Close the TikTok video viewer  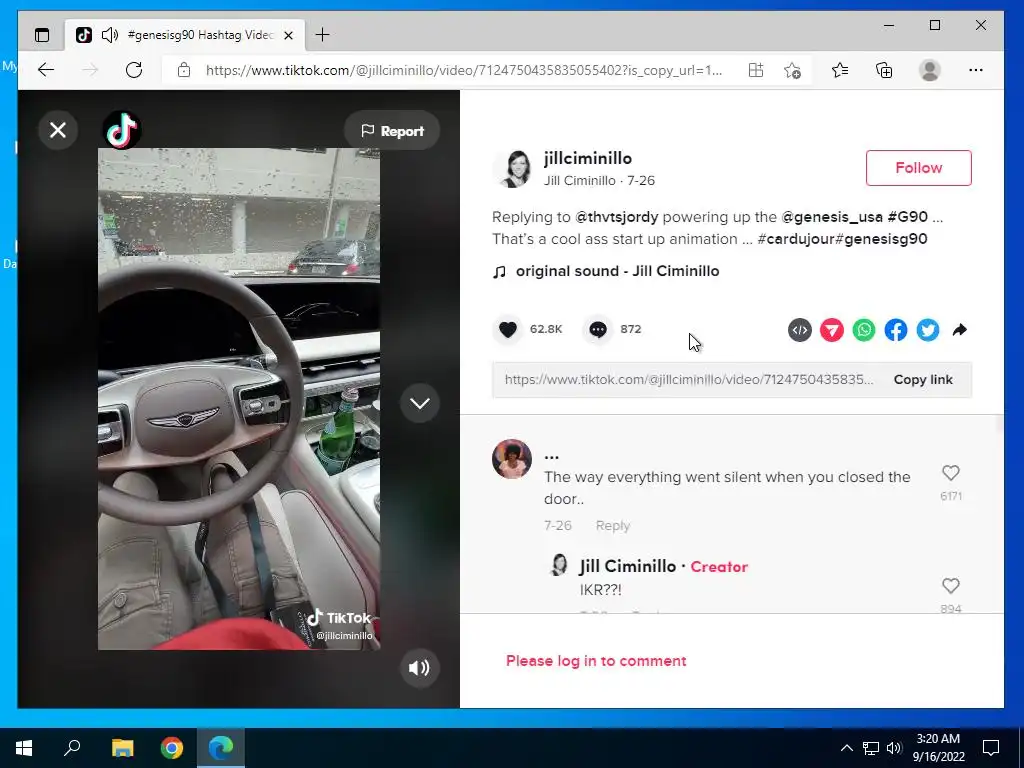tap(58, 130)
